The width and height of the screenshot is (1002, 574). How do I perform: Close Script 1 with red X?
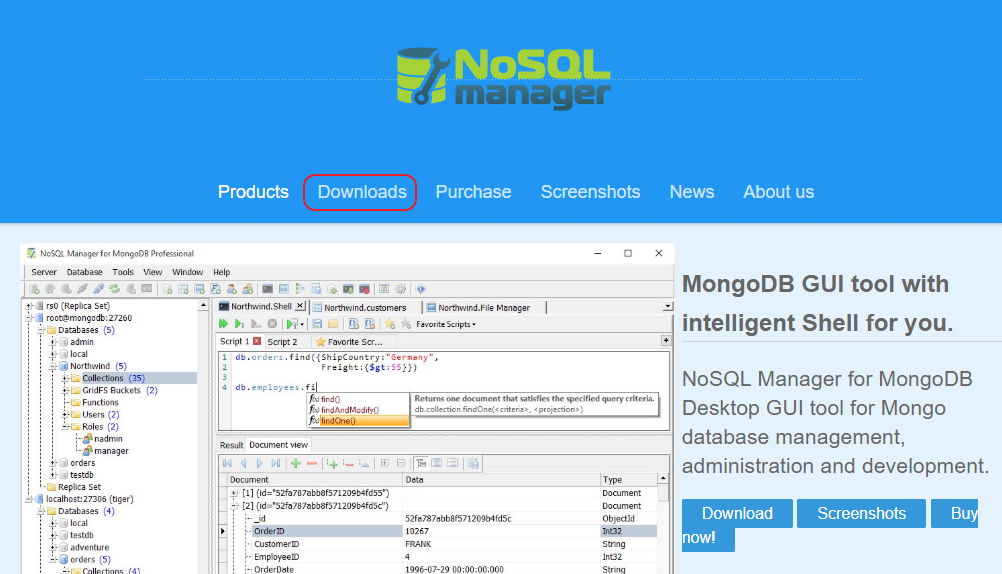(x=257, y=341)
